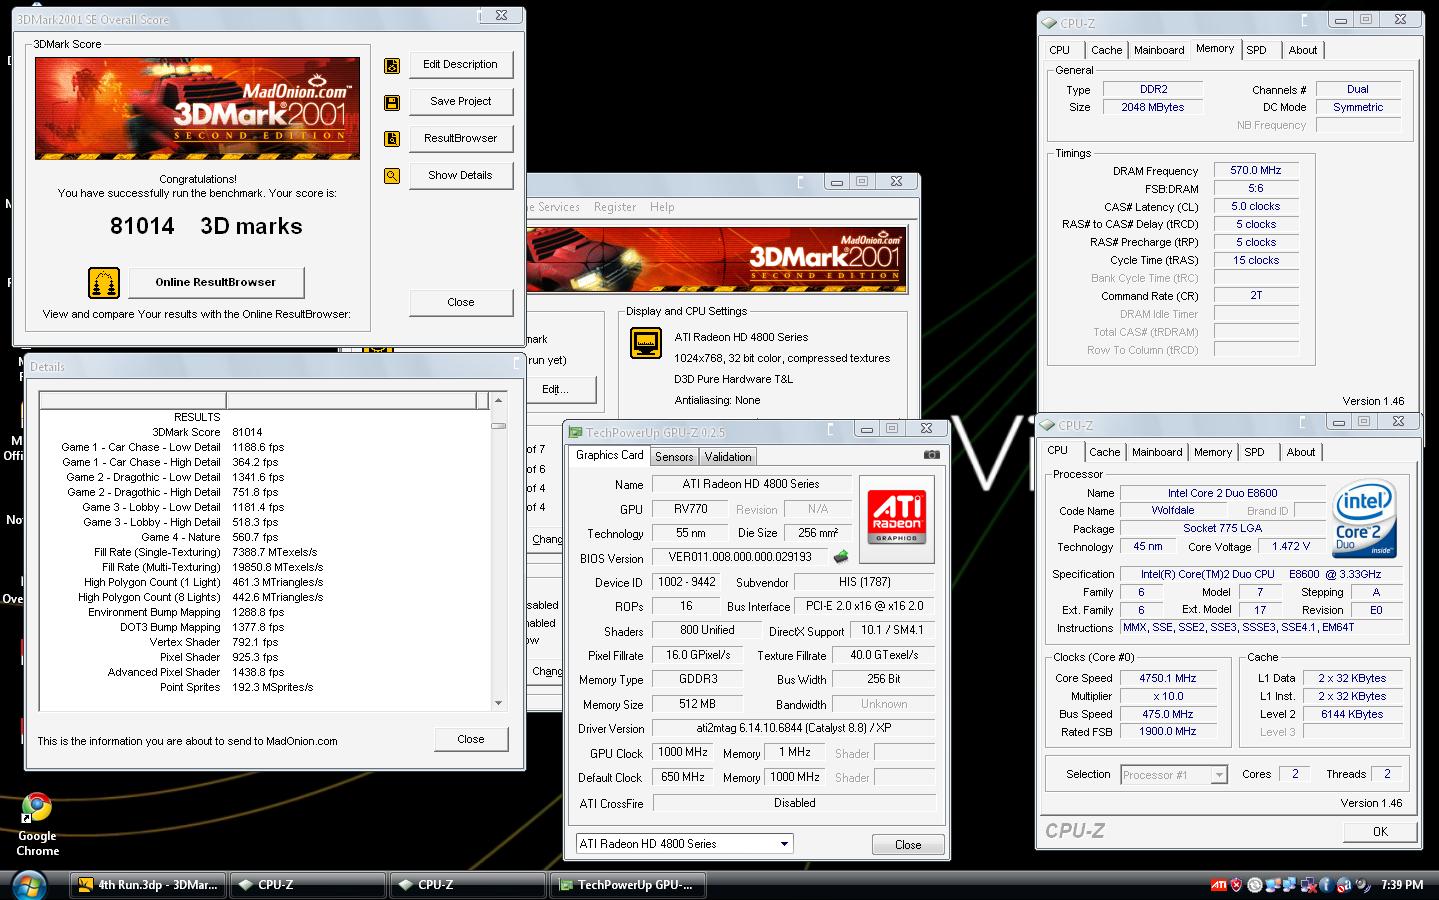Open the About tab in upper CPU-Z
This screenshot has height=900, width=1439.
(x=1303, y=50)
